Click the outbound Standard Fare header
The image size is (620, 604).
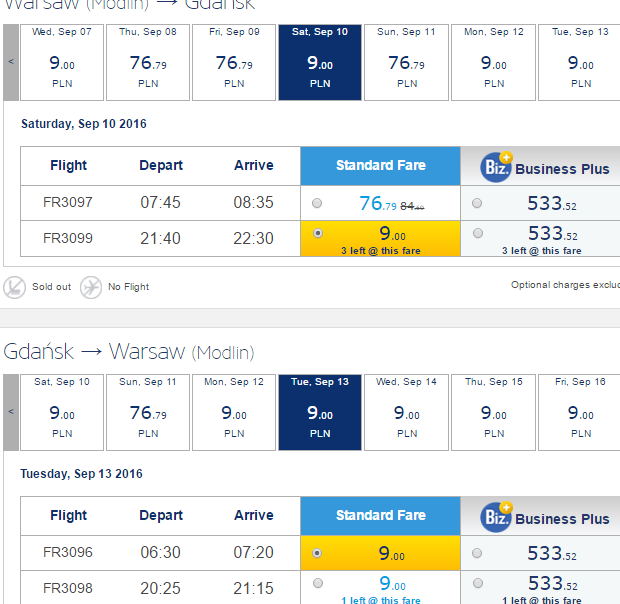[380, 166]
